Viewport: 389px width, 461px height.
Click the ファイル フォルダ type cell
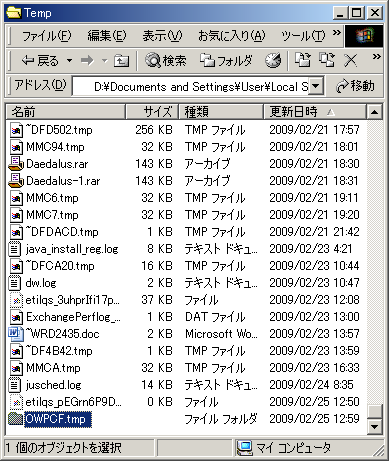(221, 419)
